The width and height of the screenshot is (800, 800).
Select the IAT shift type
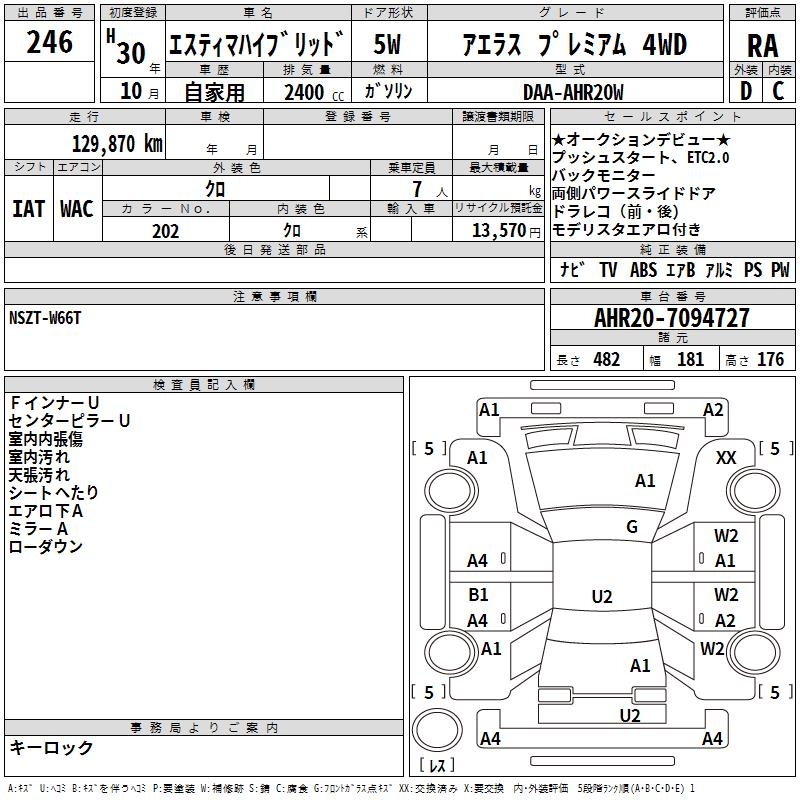28,208
